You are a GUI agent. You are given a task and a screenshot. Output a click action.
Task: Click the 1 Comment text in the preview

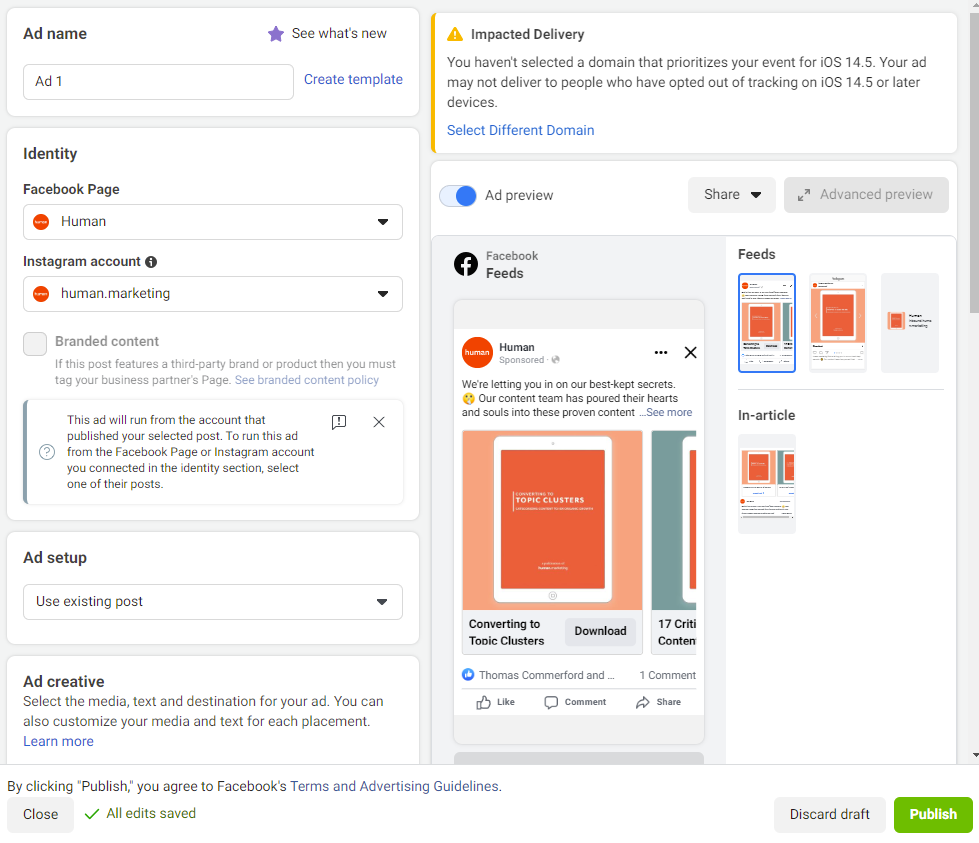point(667,675)
